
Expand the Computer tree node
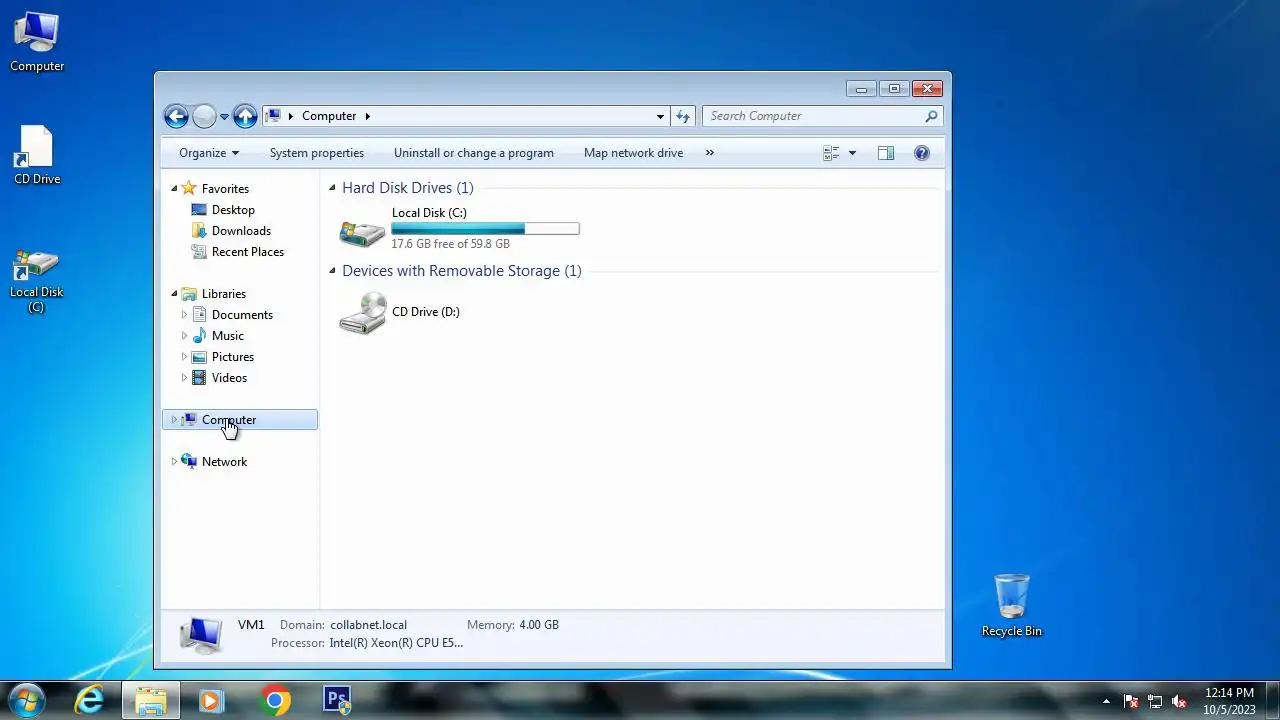174,420
